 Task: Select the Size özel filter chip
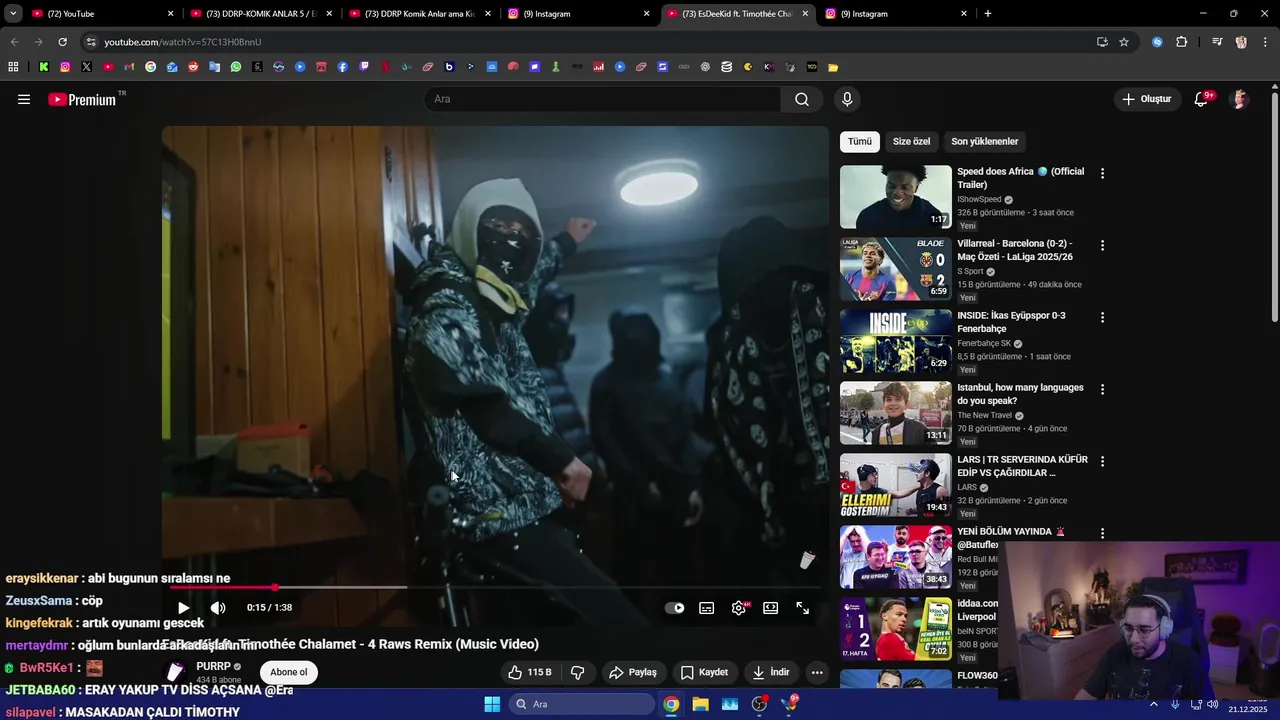(911, 141)
